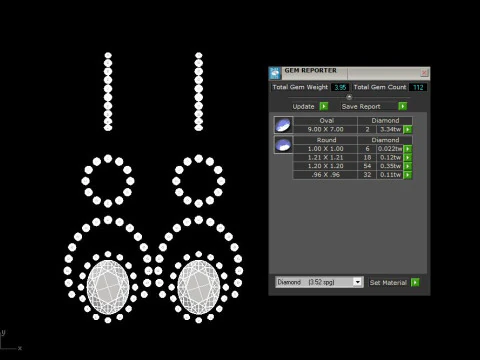This screenshot has width=480, height=360.
Task: Click the 3.34tw weight cell
Action: click(390, 129)
